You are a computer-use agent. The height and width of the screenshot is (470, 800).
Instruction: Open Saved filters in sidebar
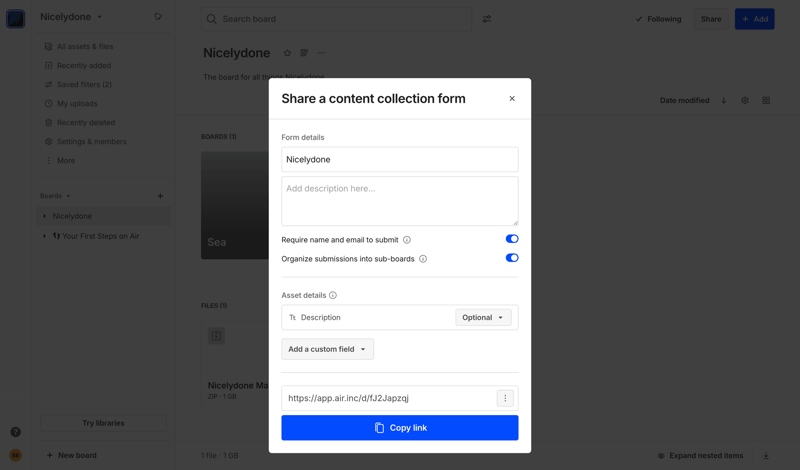[x=84, y=85]
